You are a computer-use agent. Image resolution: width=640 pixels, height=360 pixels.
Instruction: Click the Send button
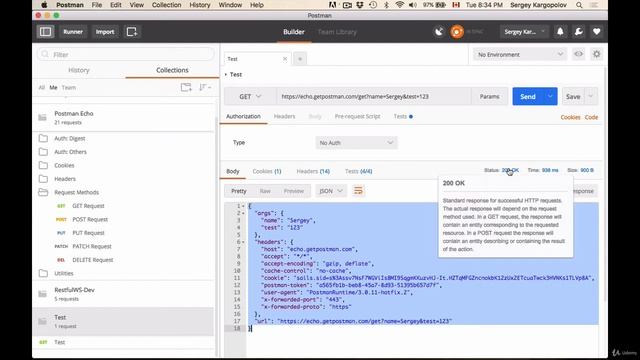click(x=528, y=97)
